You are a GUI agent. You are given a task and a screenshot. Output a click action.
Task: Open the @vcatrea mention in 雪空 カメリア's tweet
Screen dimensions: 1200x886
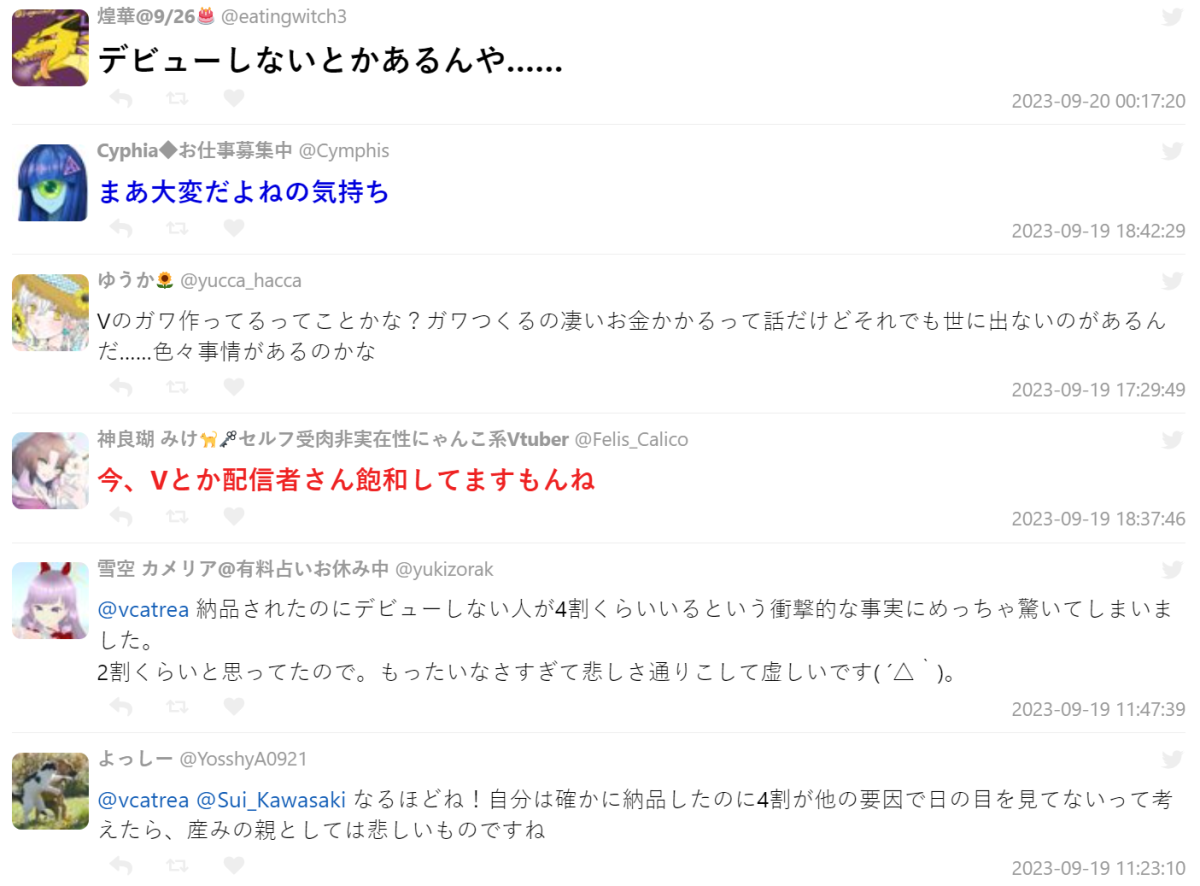tap(143, 609)
